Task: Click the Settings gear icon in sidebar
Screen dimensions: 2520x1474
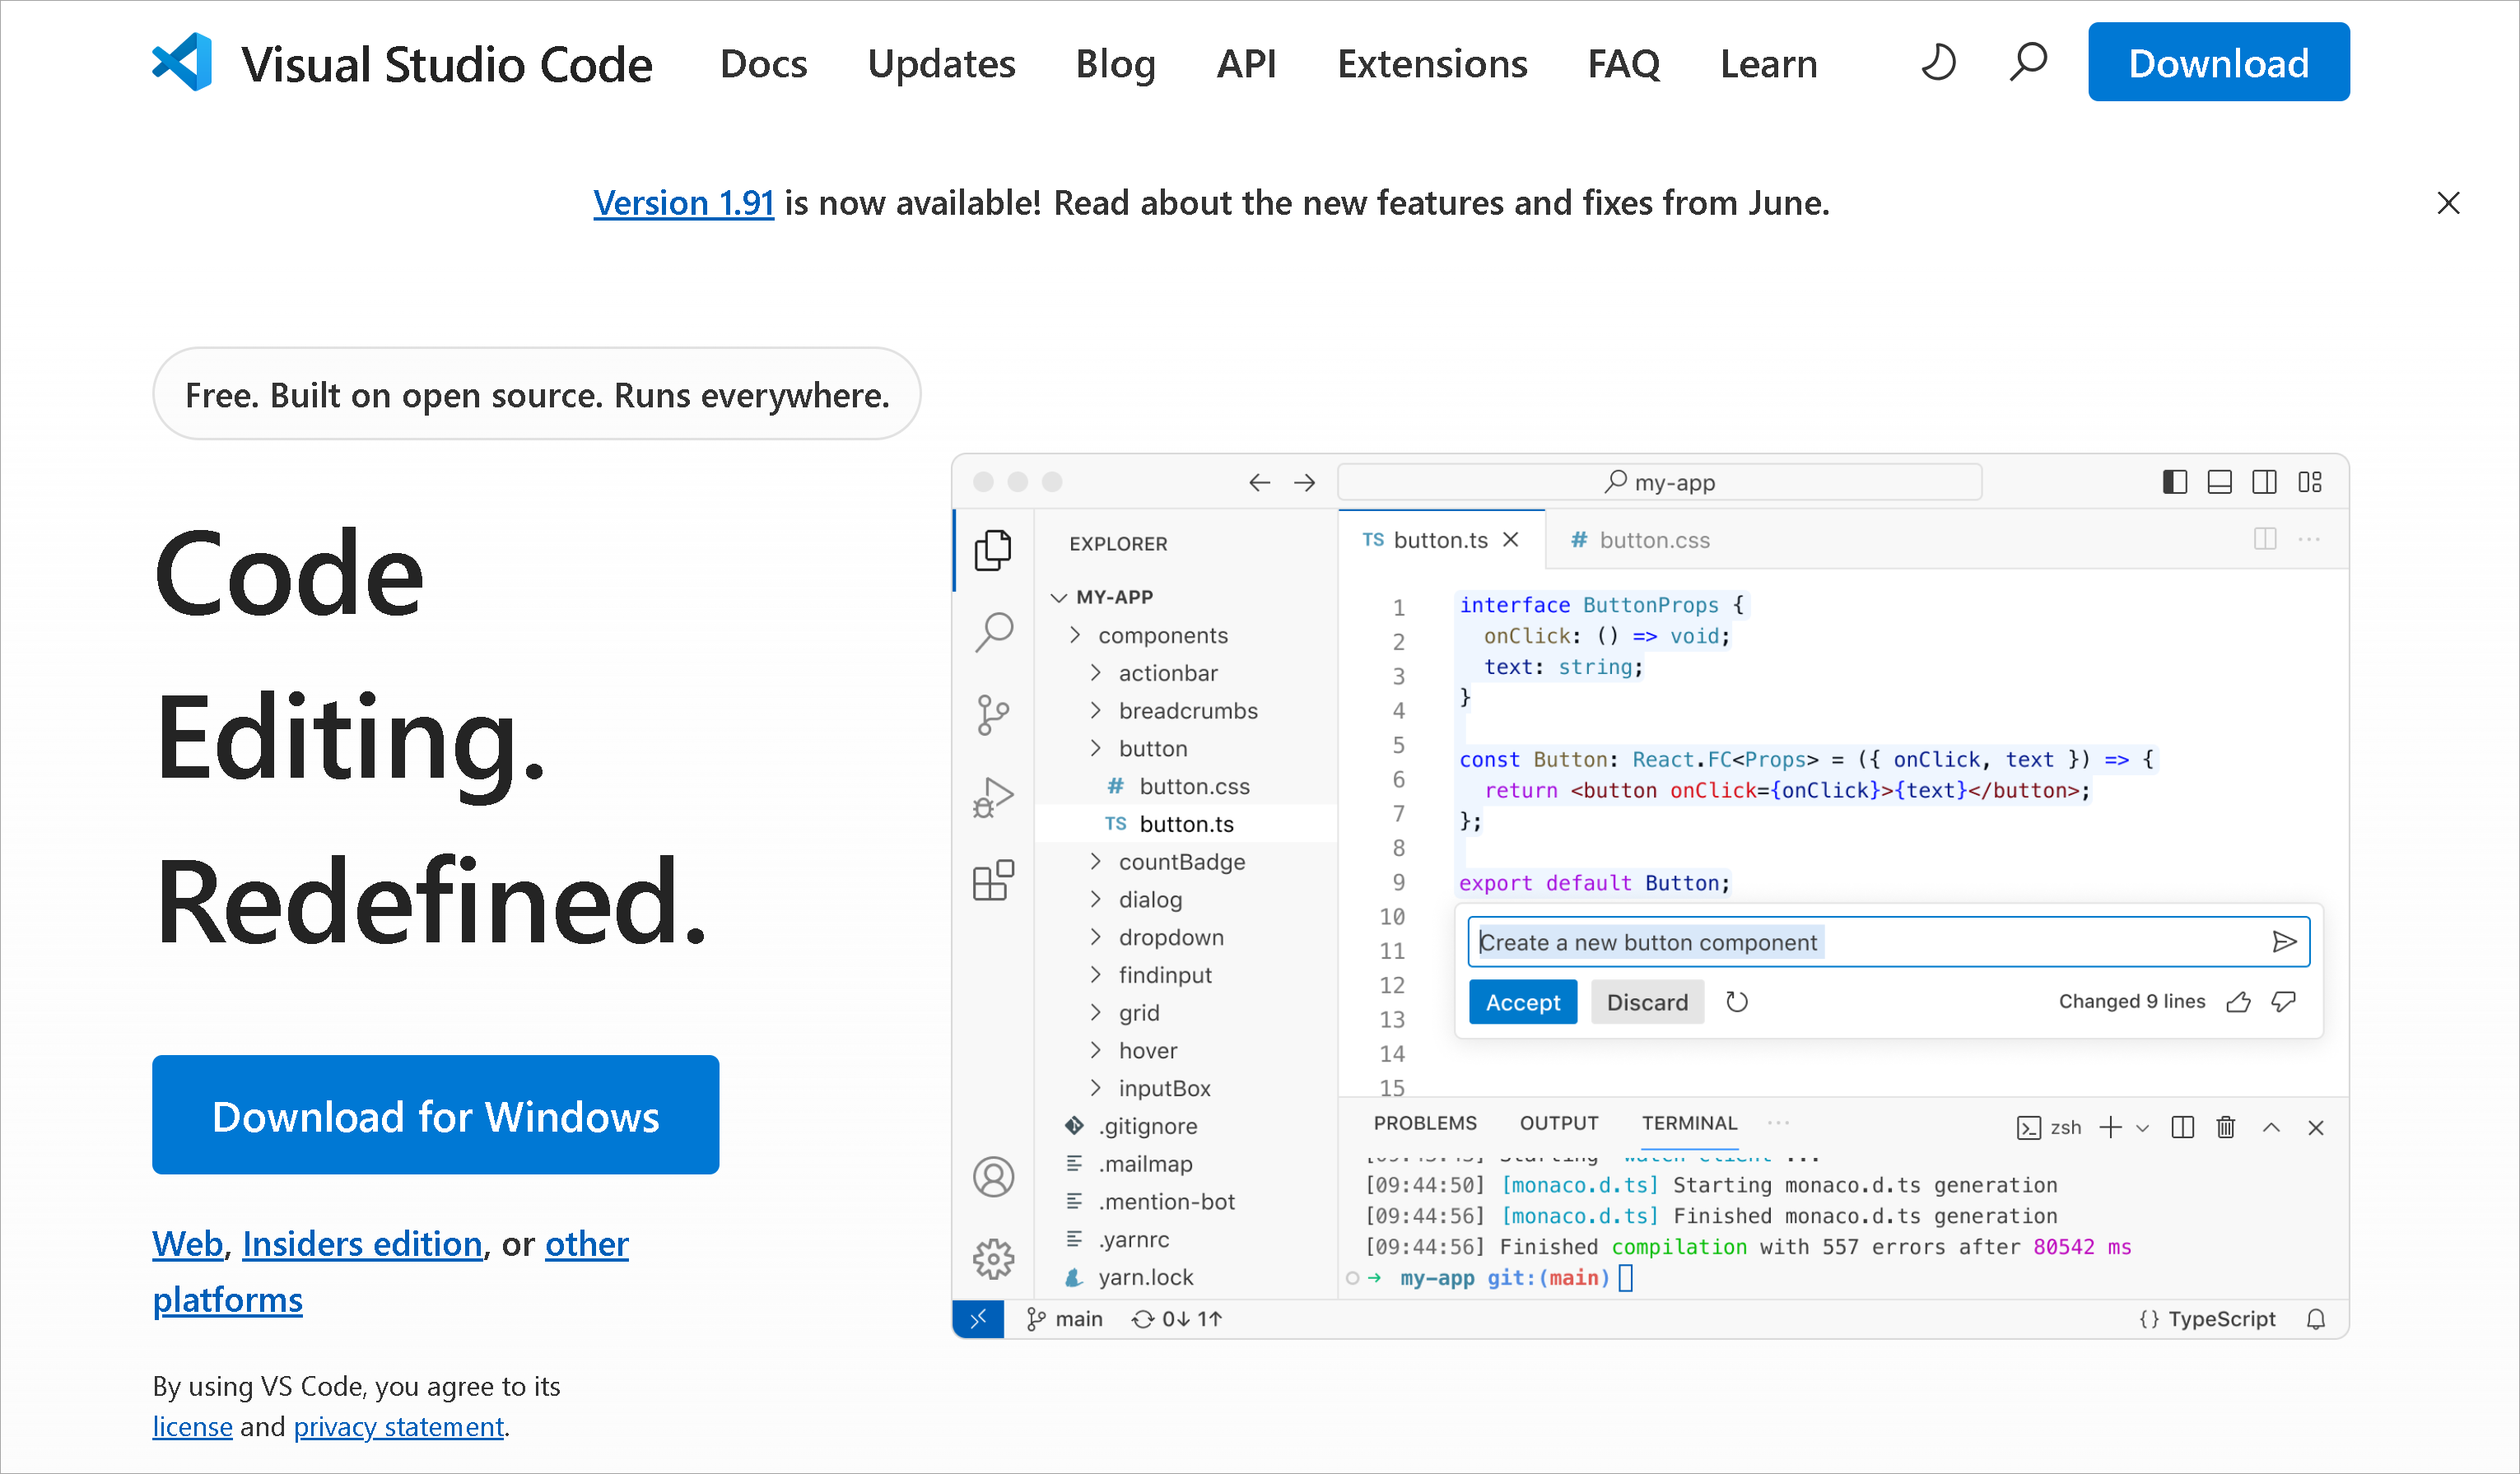Action: pos(993,1260)
